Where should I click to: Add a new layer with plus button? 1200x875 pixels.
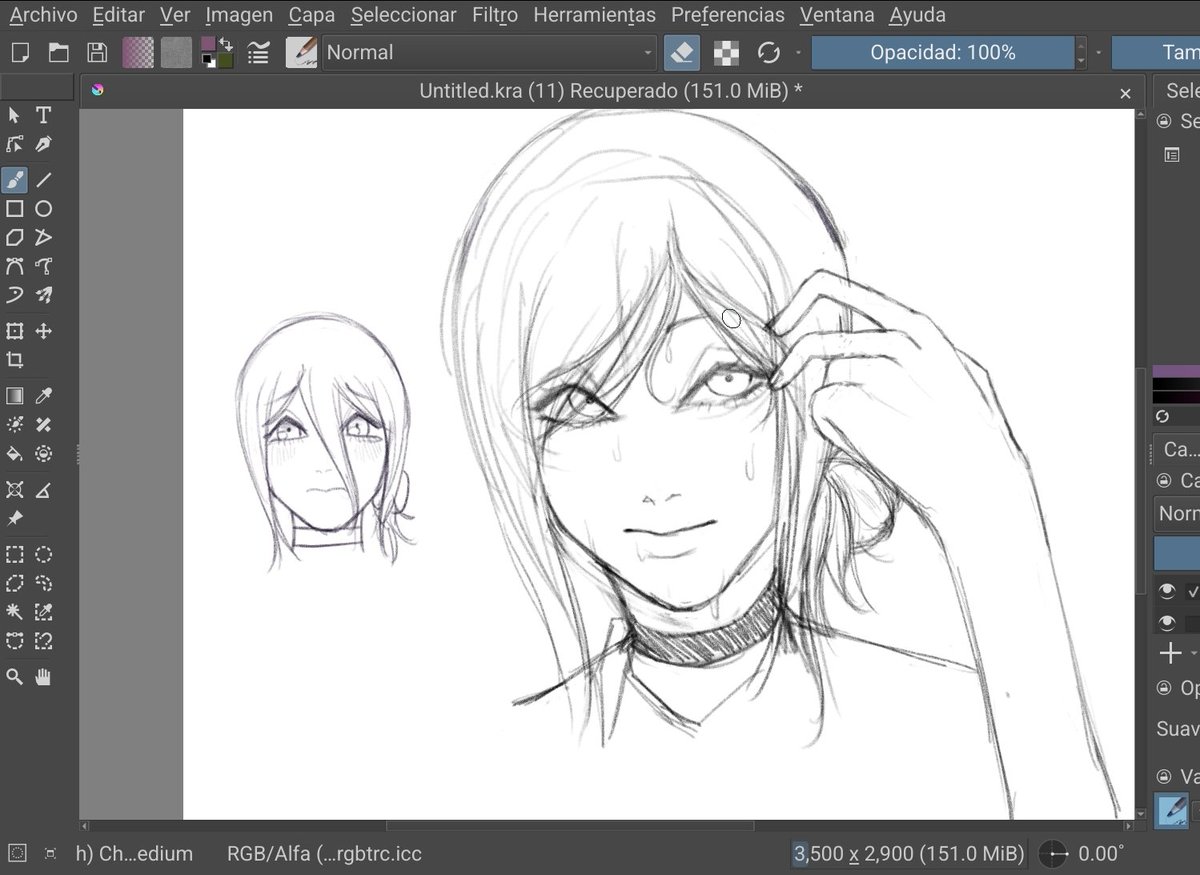[x=1170, y=654]
